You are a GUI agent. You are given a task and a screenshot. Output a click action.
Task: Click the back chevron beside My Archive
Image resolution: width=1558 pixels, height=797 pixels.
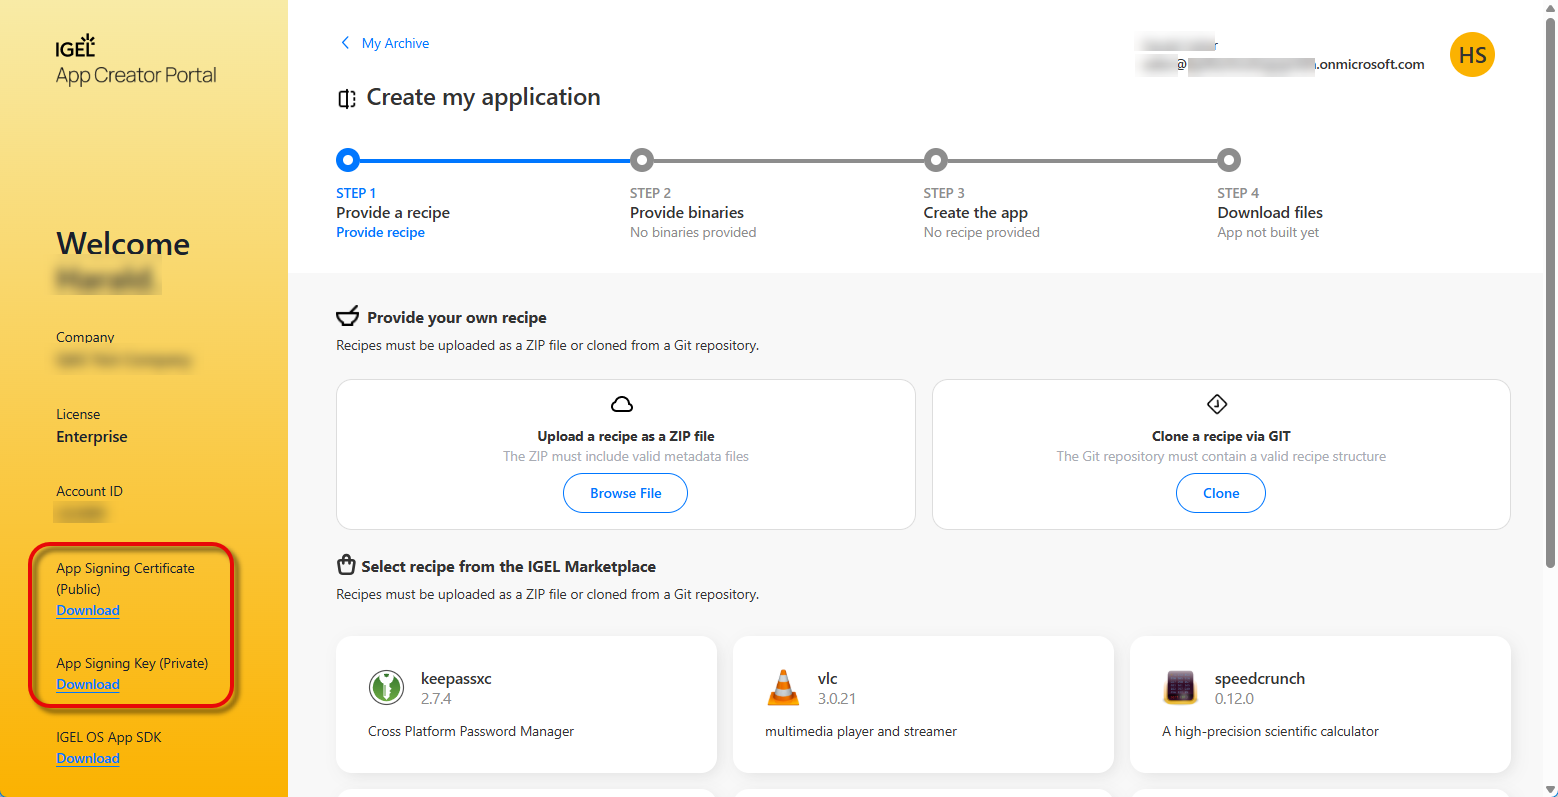pyautogui.click(x=345, y=43)
